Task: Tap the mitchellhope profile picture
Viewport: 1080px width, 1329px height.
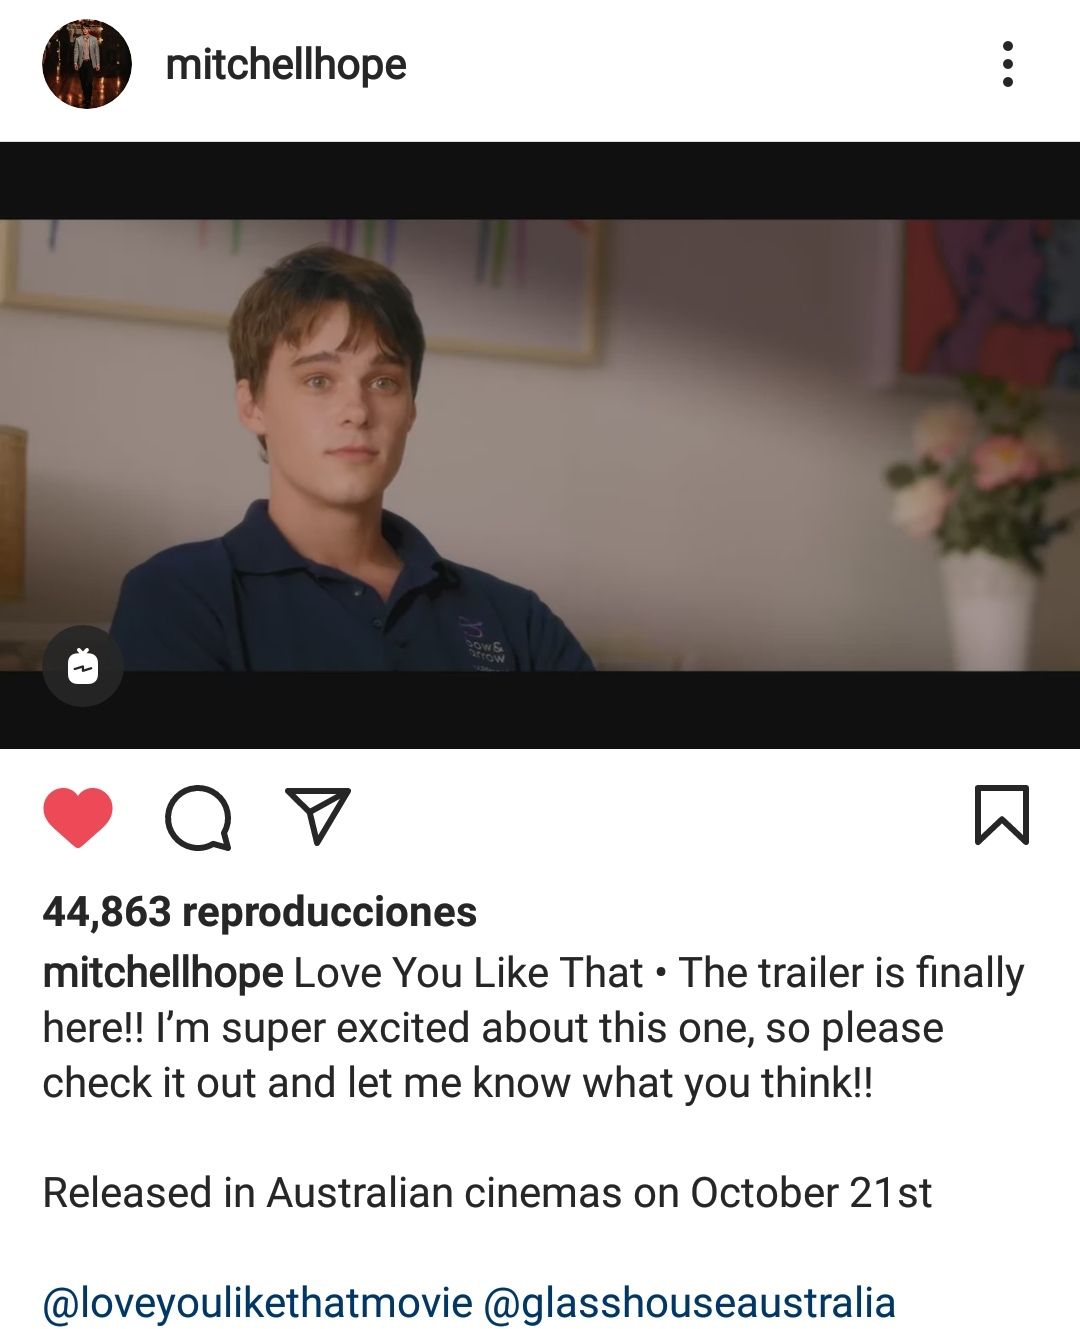Action: [87, 64]
